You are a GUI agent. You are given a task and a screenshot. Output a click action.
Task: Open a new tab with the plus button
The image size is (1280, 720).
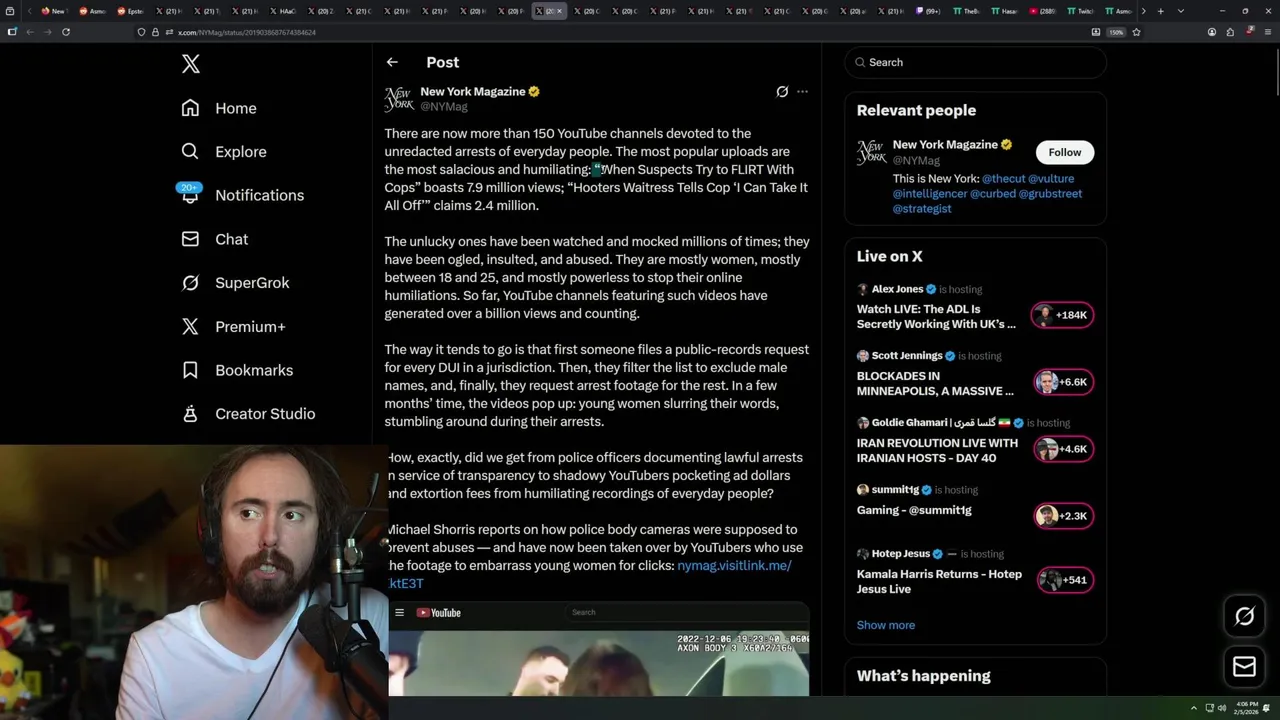(x=1160, y=11)
